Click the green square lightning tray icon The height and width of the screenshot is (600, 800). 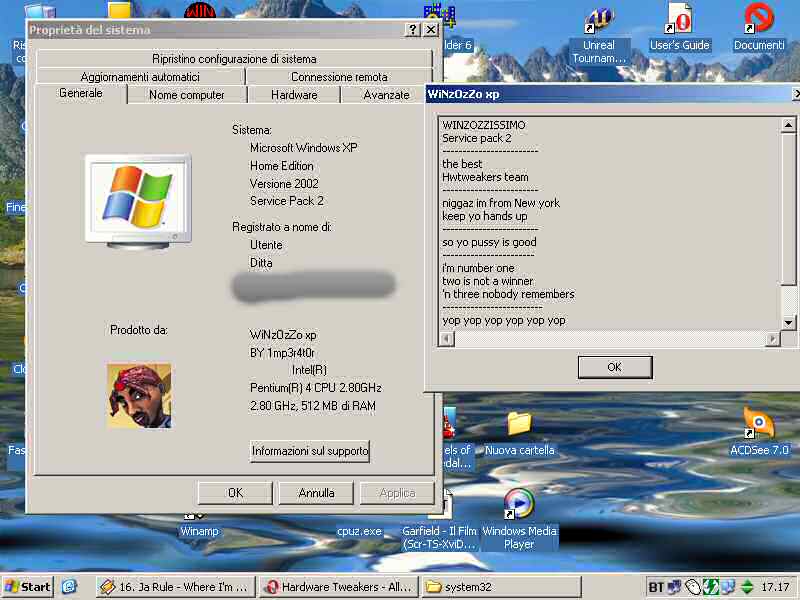click(x=711, y=587)
